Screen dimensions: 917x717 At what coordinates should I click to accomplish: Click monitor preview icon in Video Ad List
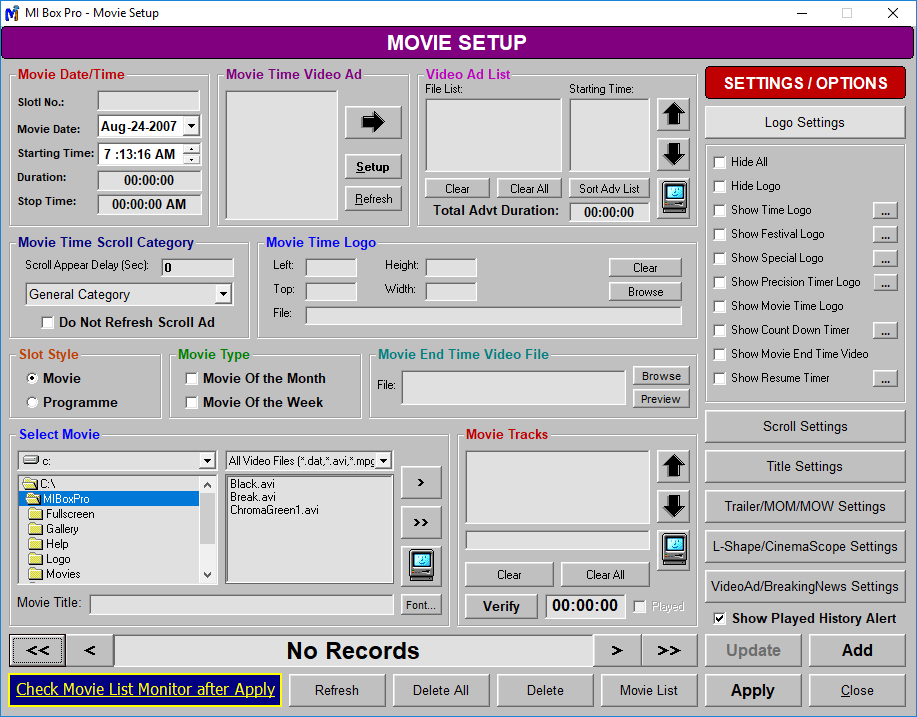click(673, 195)
